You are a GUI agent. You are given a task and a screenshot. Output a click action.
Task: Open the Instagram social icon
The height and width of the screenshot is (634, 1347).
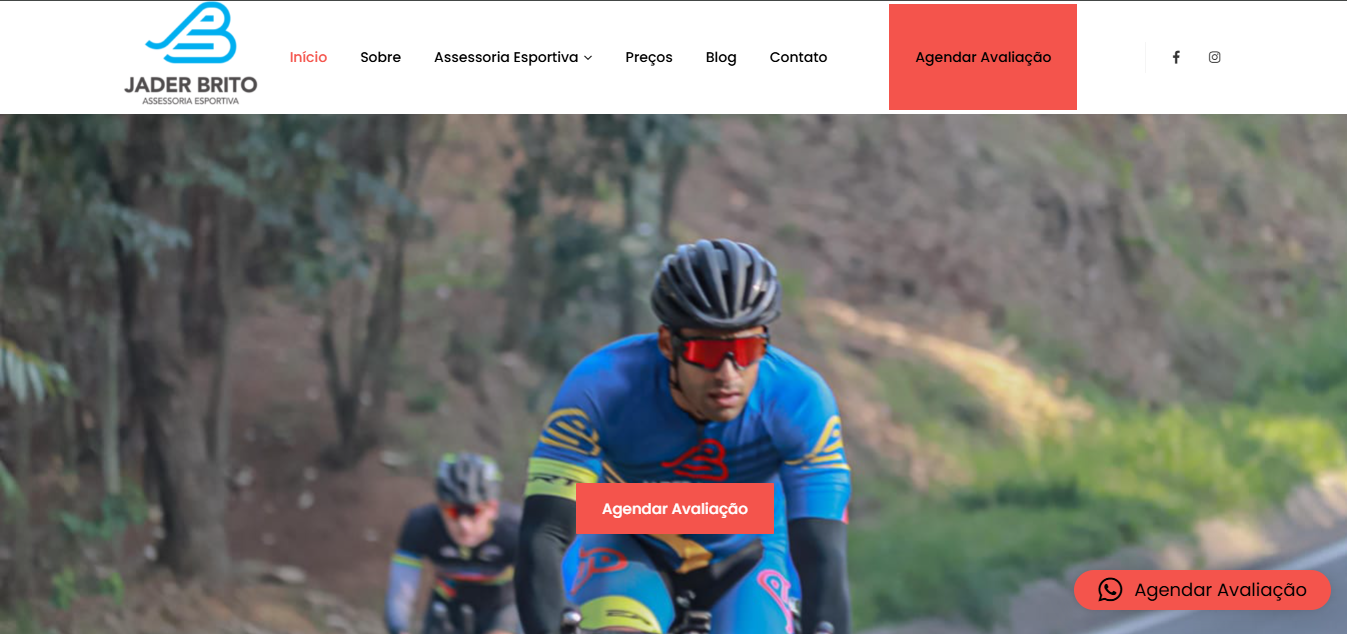(1214, 57)
